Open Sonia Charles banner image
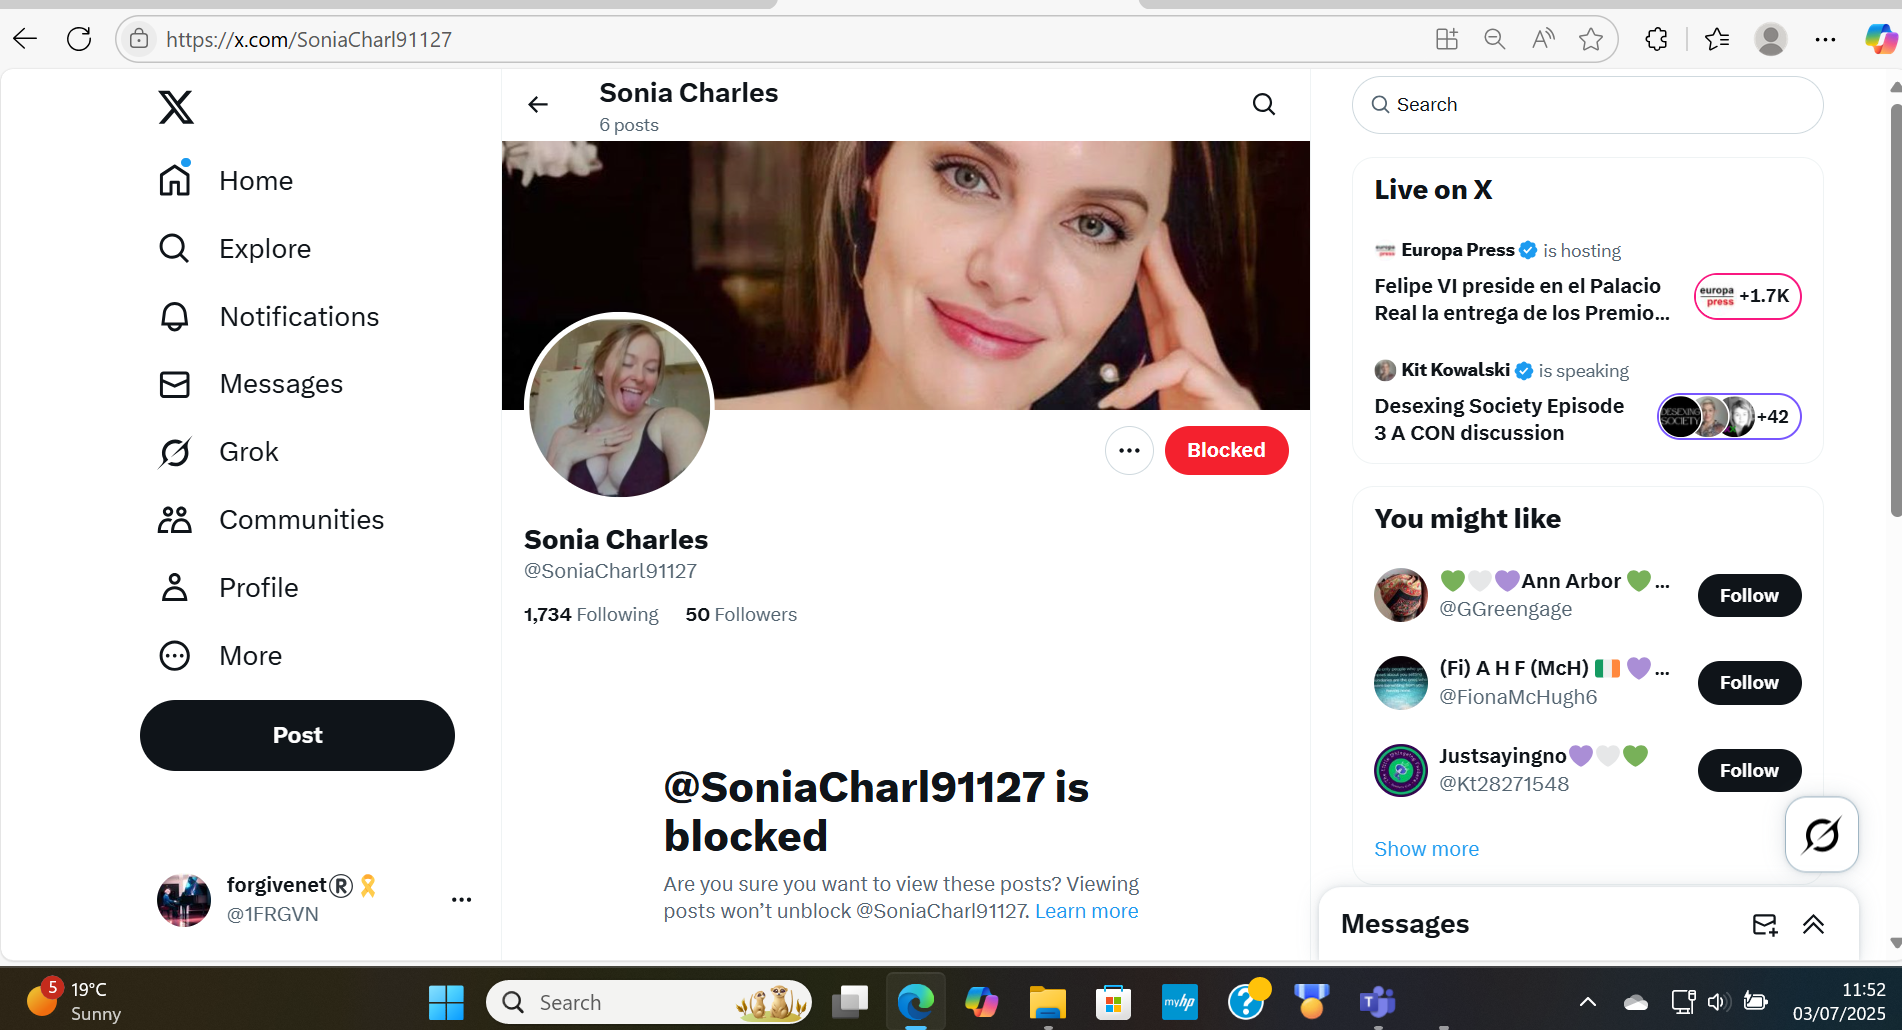This screenshot has width=1902, height=1030. click(x=906, y=275)
